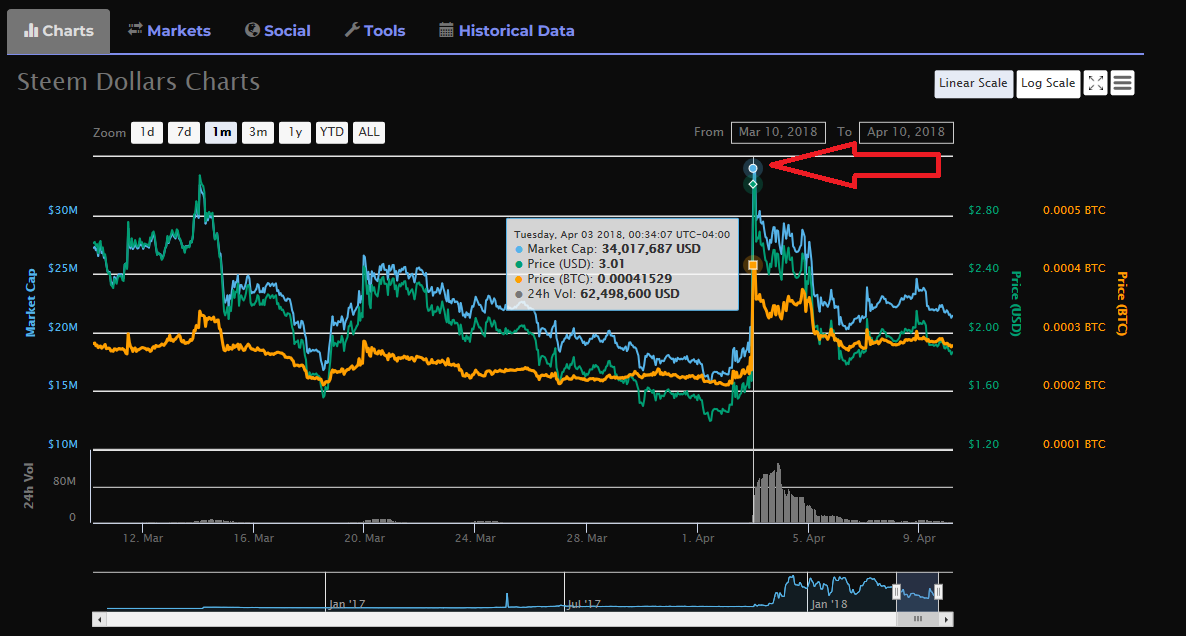Click the Charts tab bar-chart icon
Viewport: 1186px width, 636px height.
tap(31, 30)
